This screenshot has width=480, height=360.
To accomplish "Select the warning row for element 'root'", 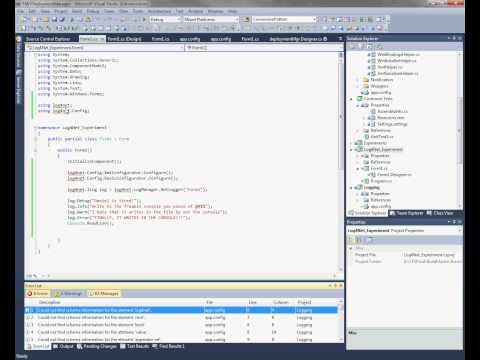I will [x=181, y=317].
